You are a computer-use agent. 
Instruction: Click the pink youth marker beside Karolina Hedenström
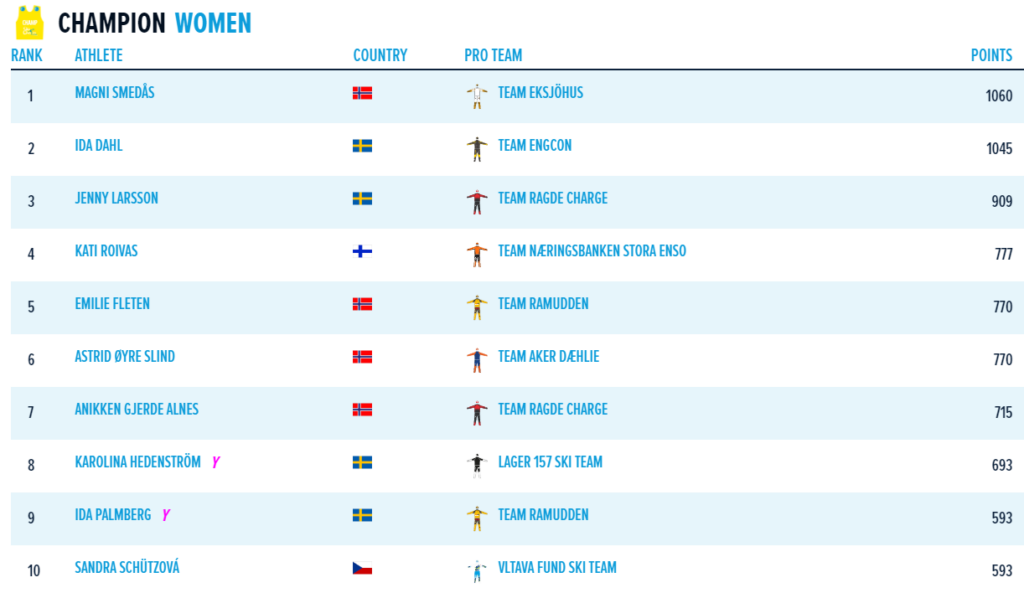[x=215, y=462]
